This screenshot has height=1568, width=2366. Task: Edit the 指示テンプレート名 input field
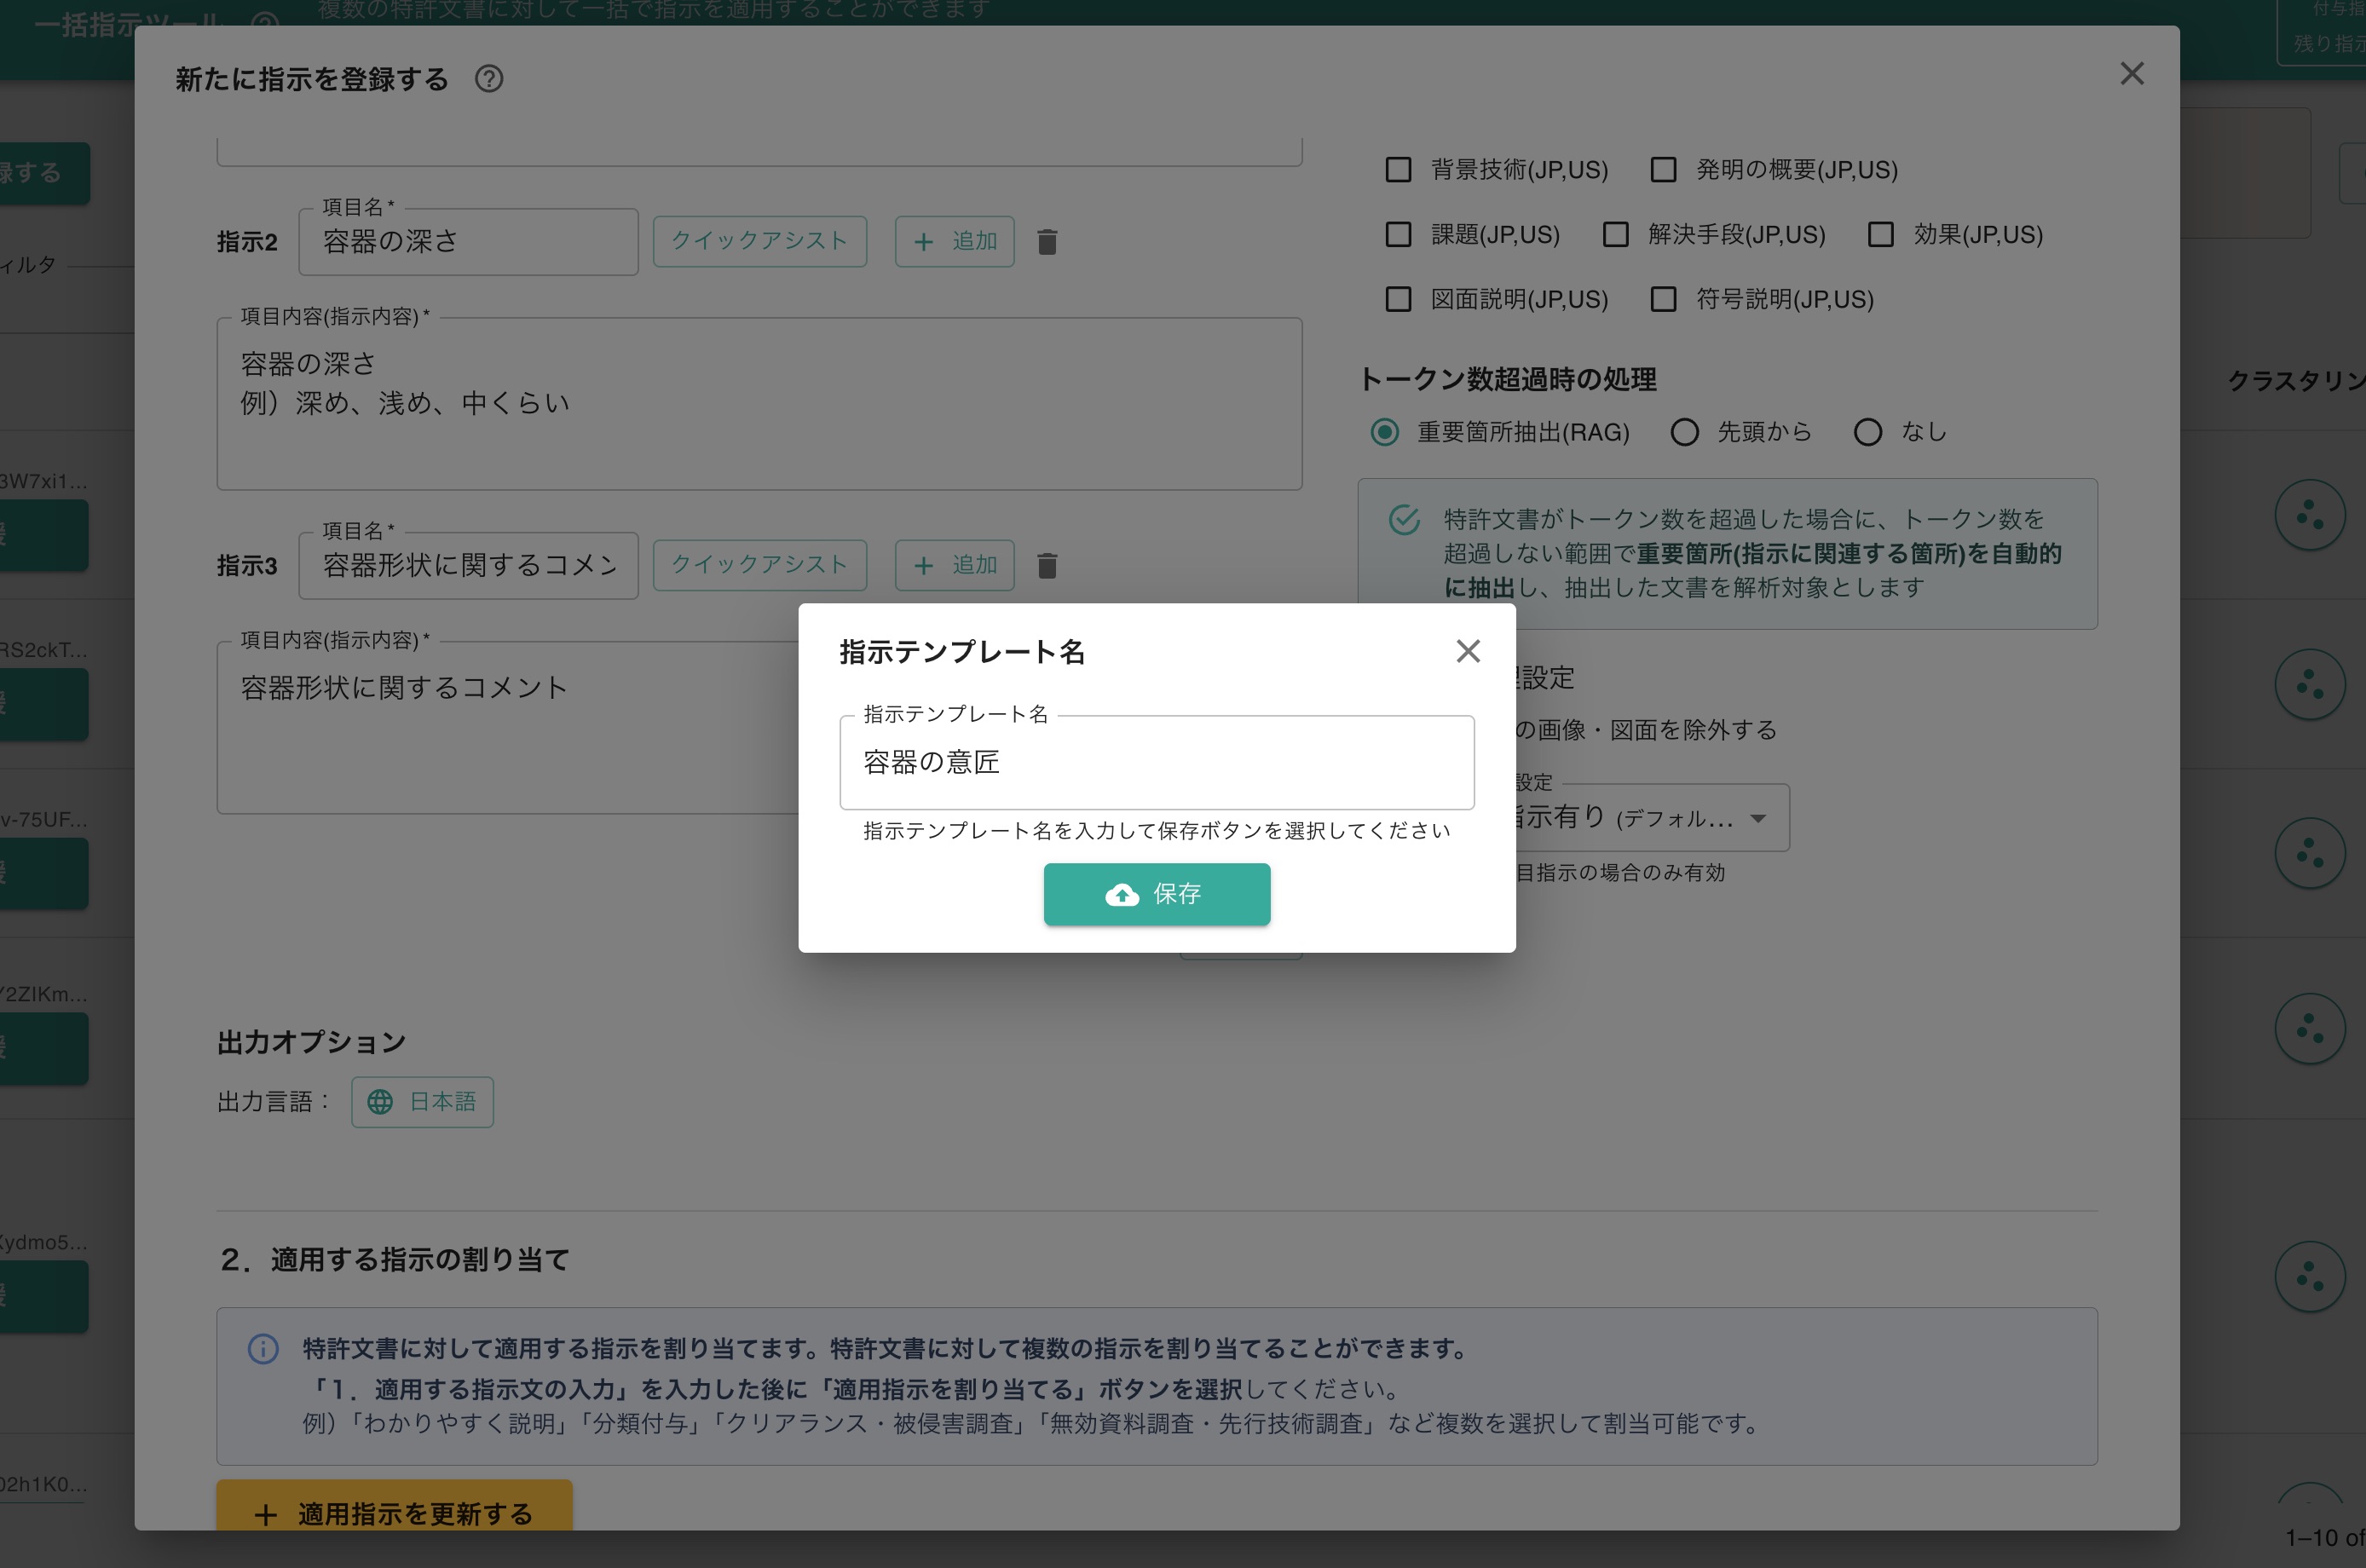(1157, 762)
